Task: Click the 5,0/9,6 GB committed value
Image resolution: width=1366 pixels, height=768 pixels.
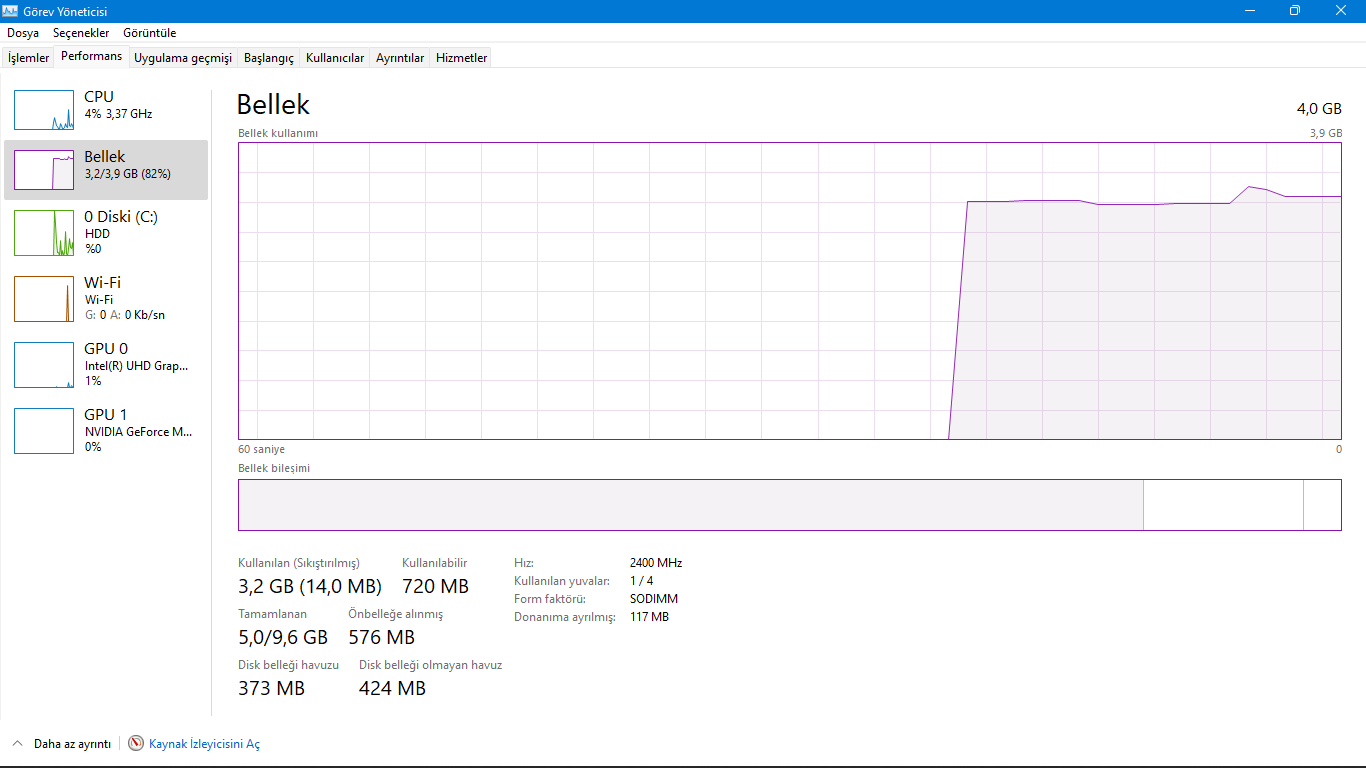Action: point(283,637)
